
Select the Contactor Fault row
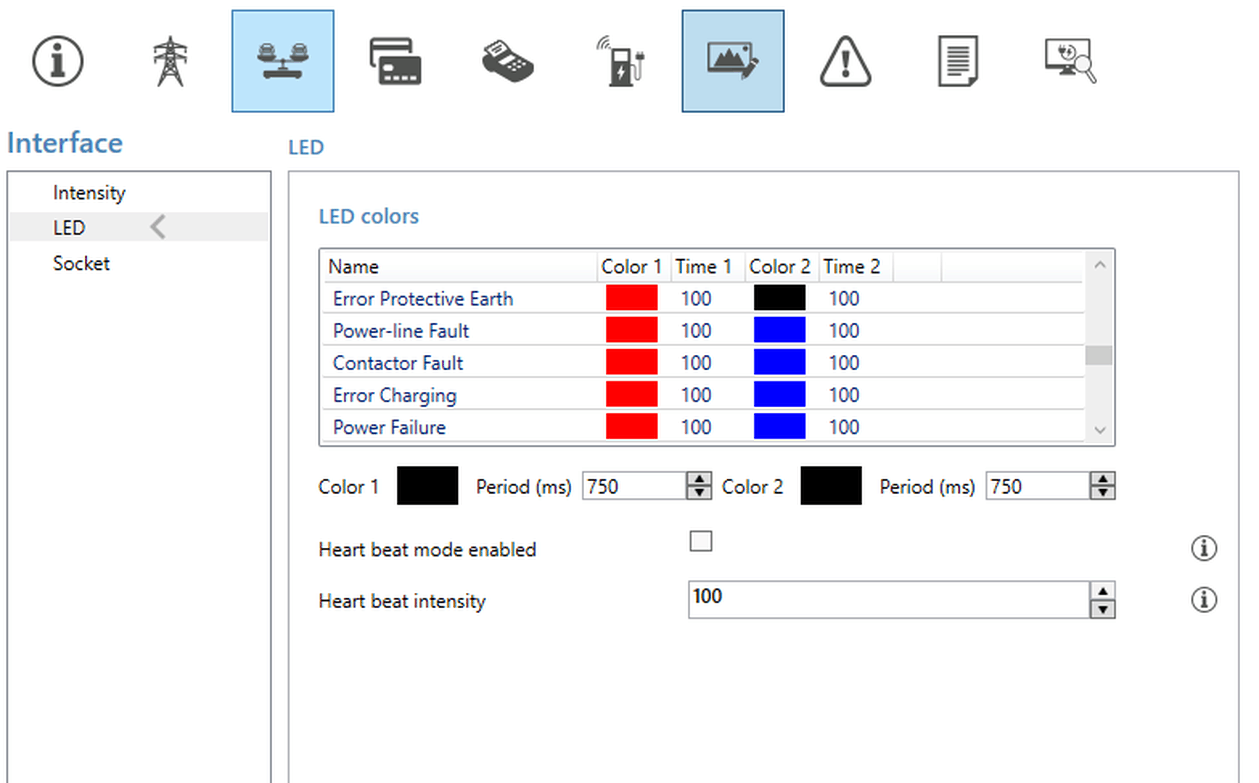(702, 362)
